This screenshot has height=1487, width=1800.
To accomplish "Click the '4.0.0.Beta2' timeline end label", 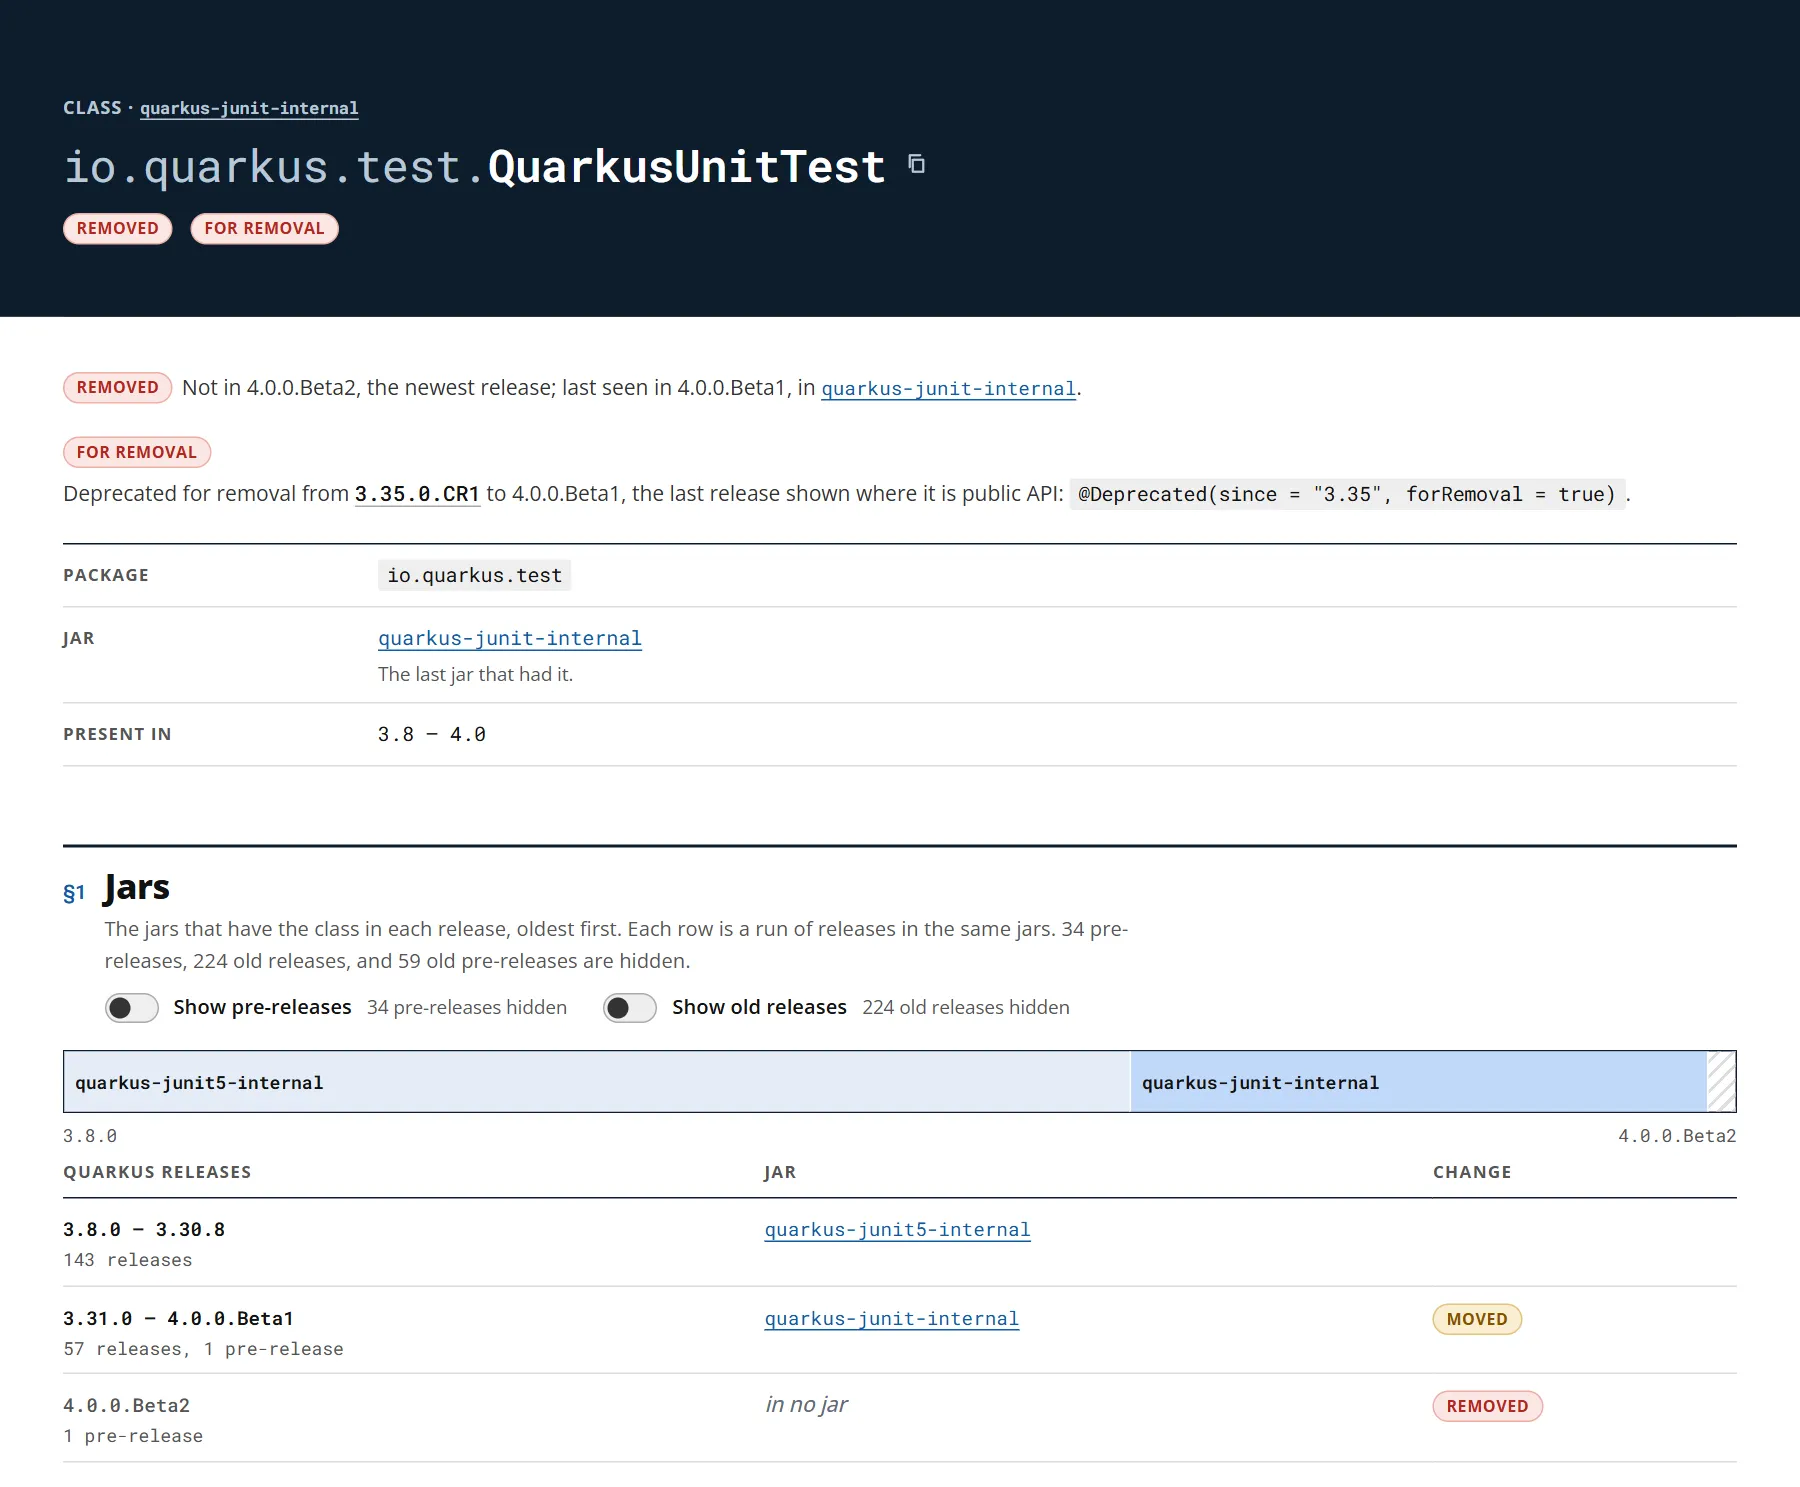I will 1677,1136.
